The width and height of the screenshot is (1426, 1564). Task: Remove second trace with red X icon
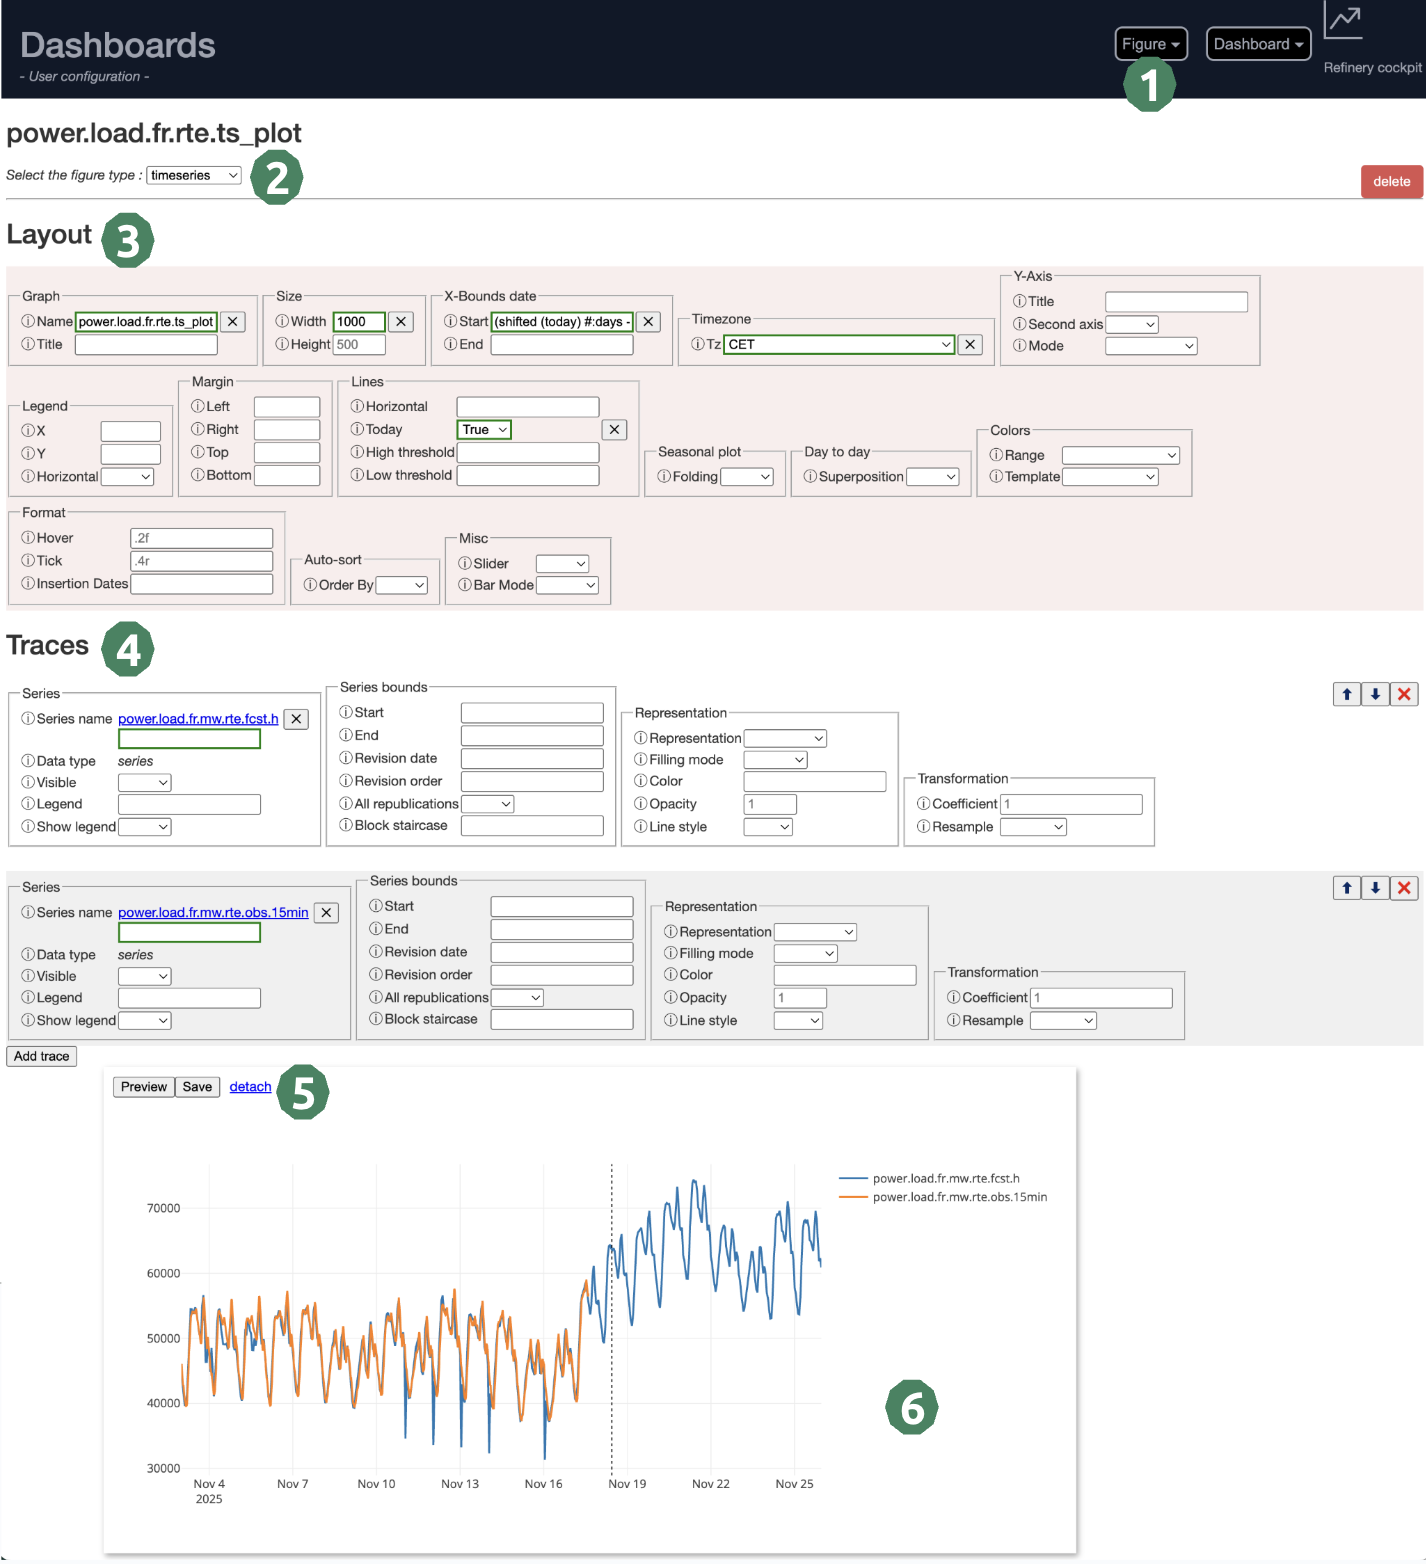[x=1404, y=888]
